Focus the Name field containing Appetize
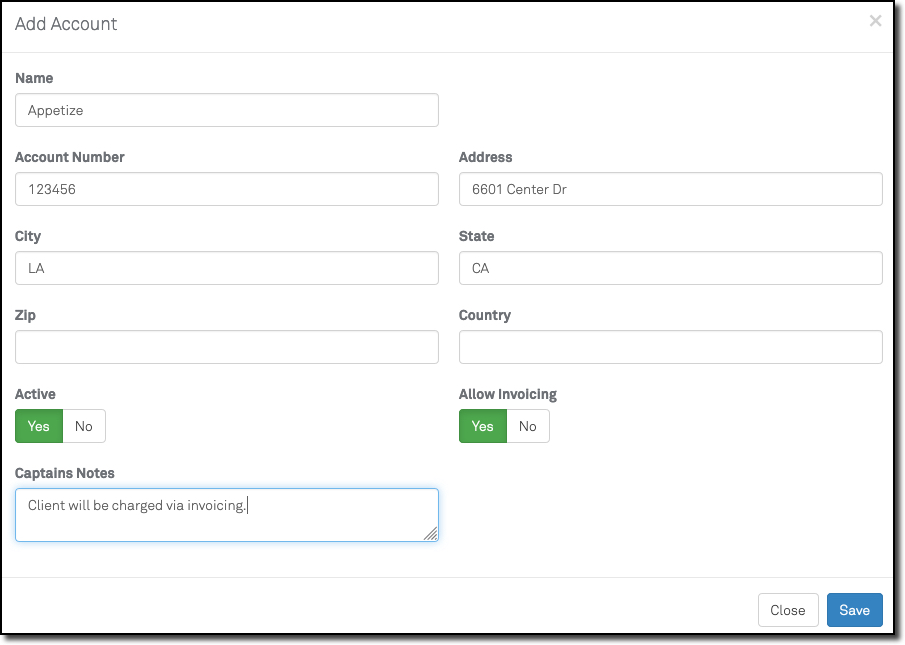 227,110
